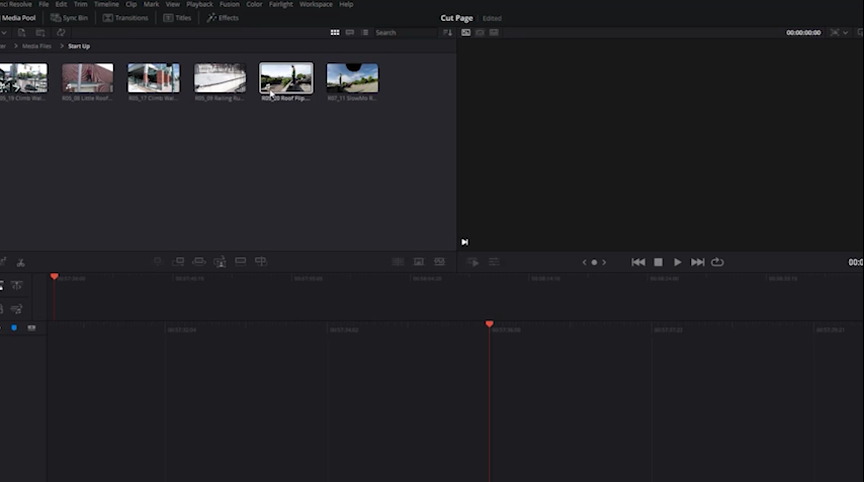Switch media pool to list view
864x482 pixels.
point(363,33)
